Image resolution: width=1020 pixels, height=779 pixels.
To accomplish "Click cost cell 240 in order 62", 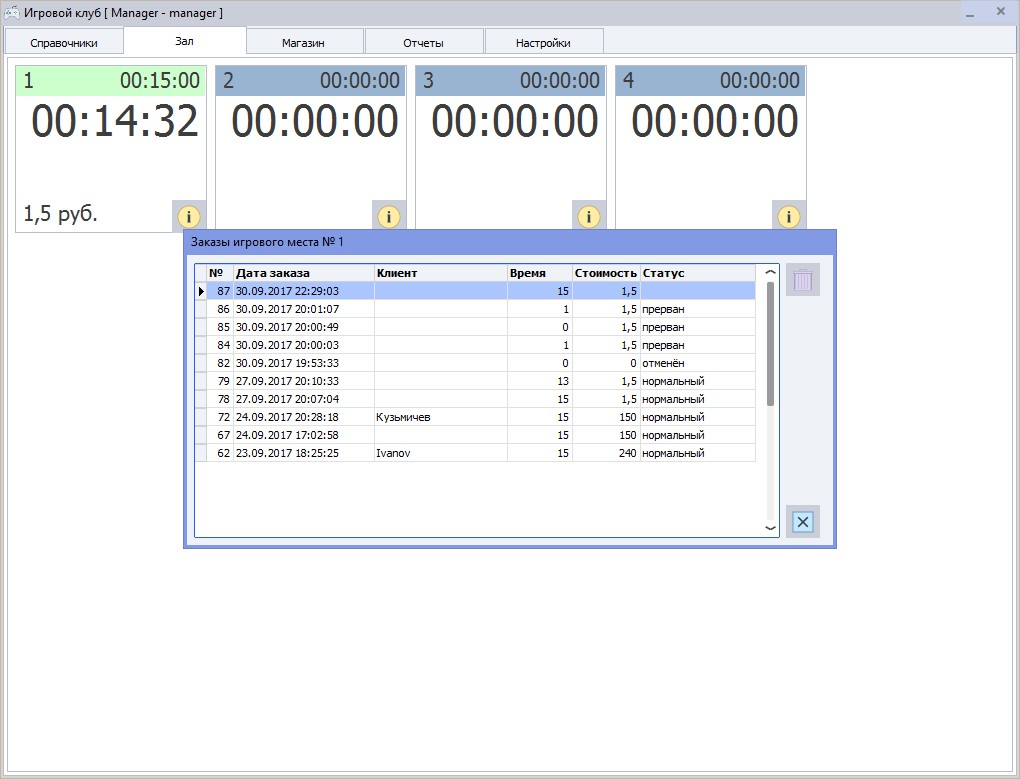I will 606,453.
